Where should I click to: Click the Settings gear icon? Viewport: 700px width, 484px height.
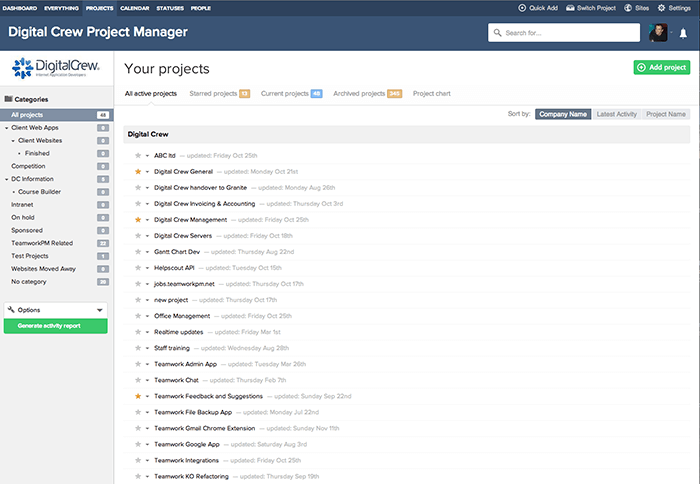pos(661,8)
